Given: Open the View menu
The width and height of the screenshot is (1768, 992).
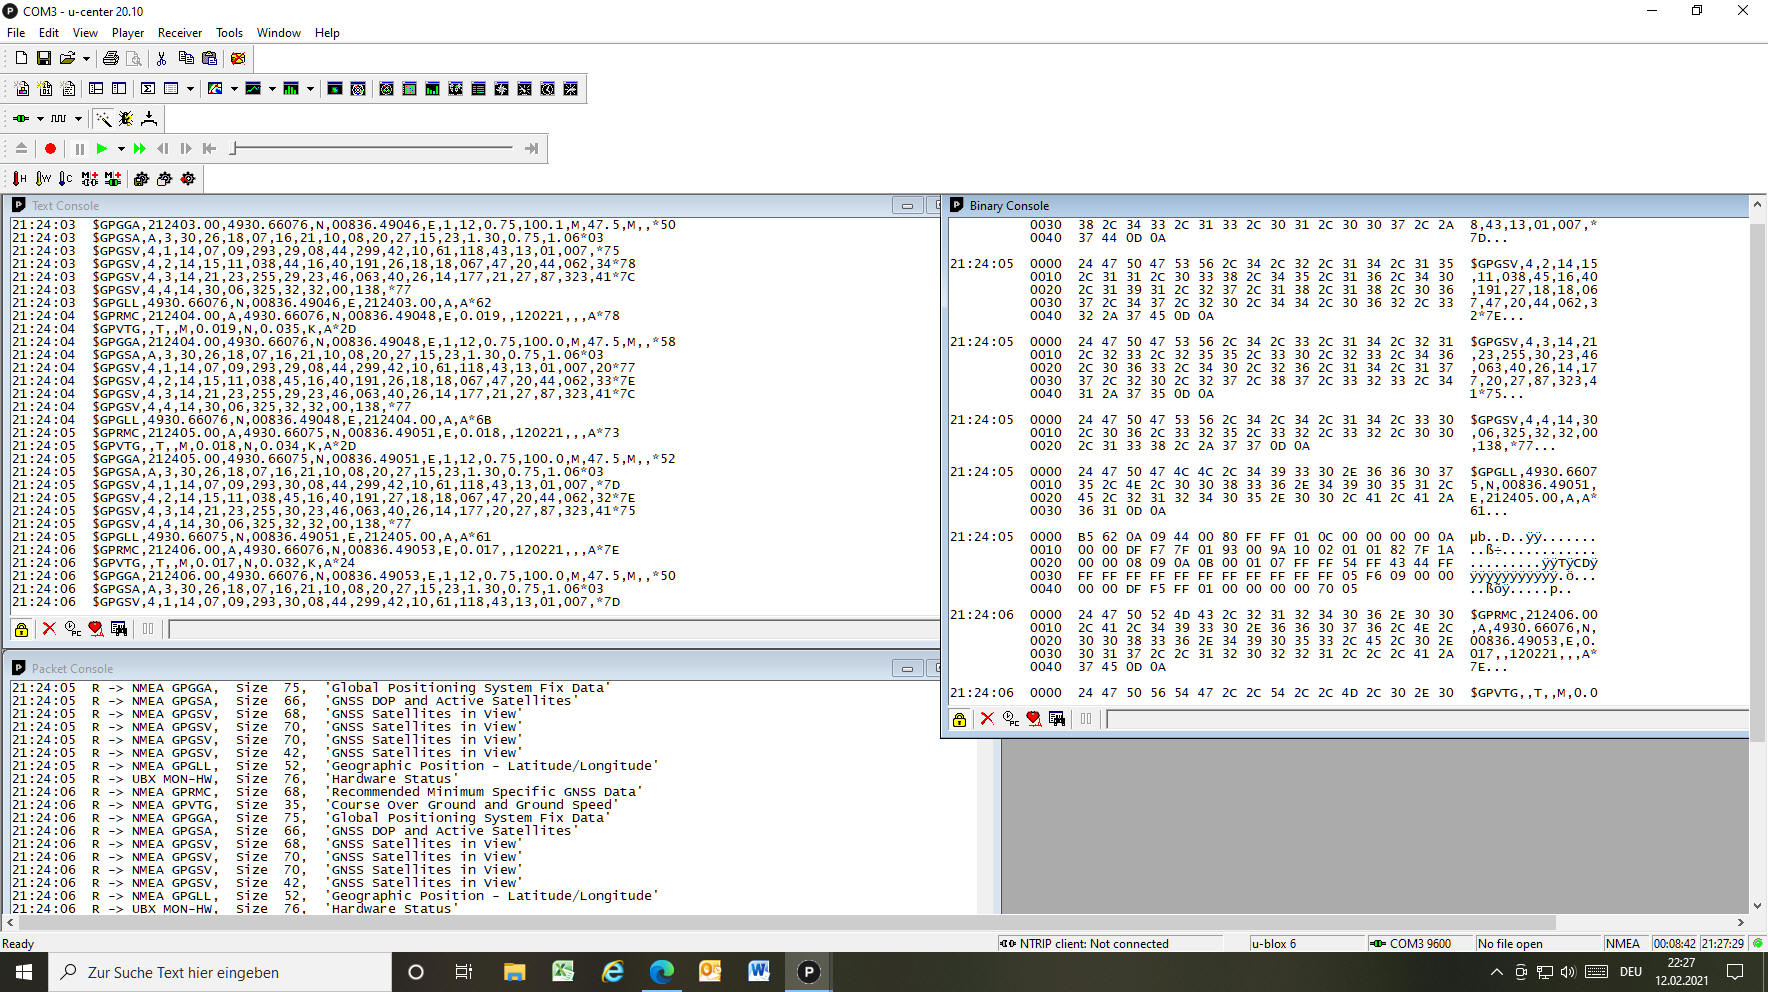Looking at the screenshot, I should click(85, 33).
